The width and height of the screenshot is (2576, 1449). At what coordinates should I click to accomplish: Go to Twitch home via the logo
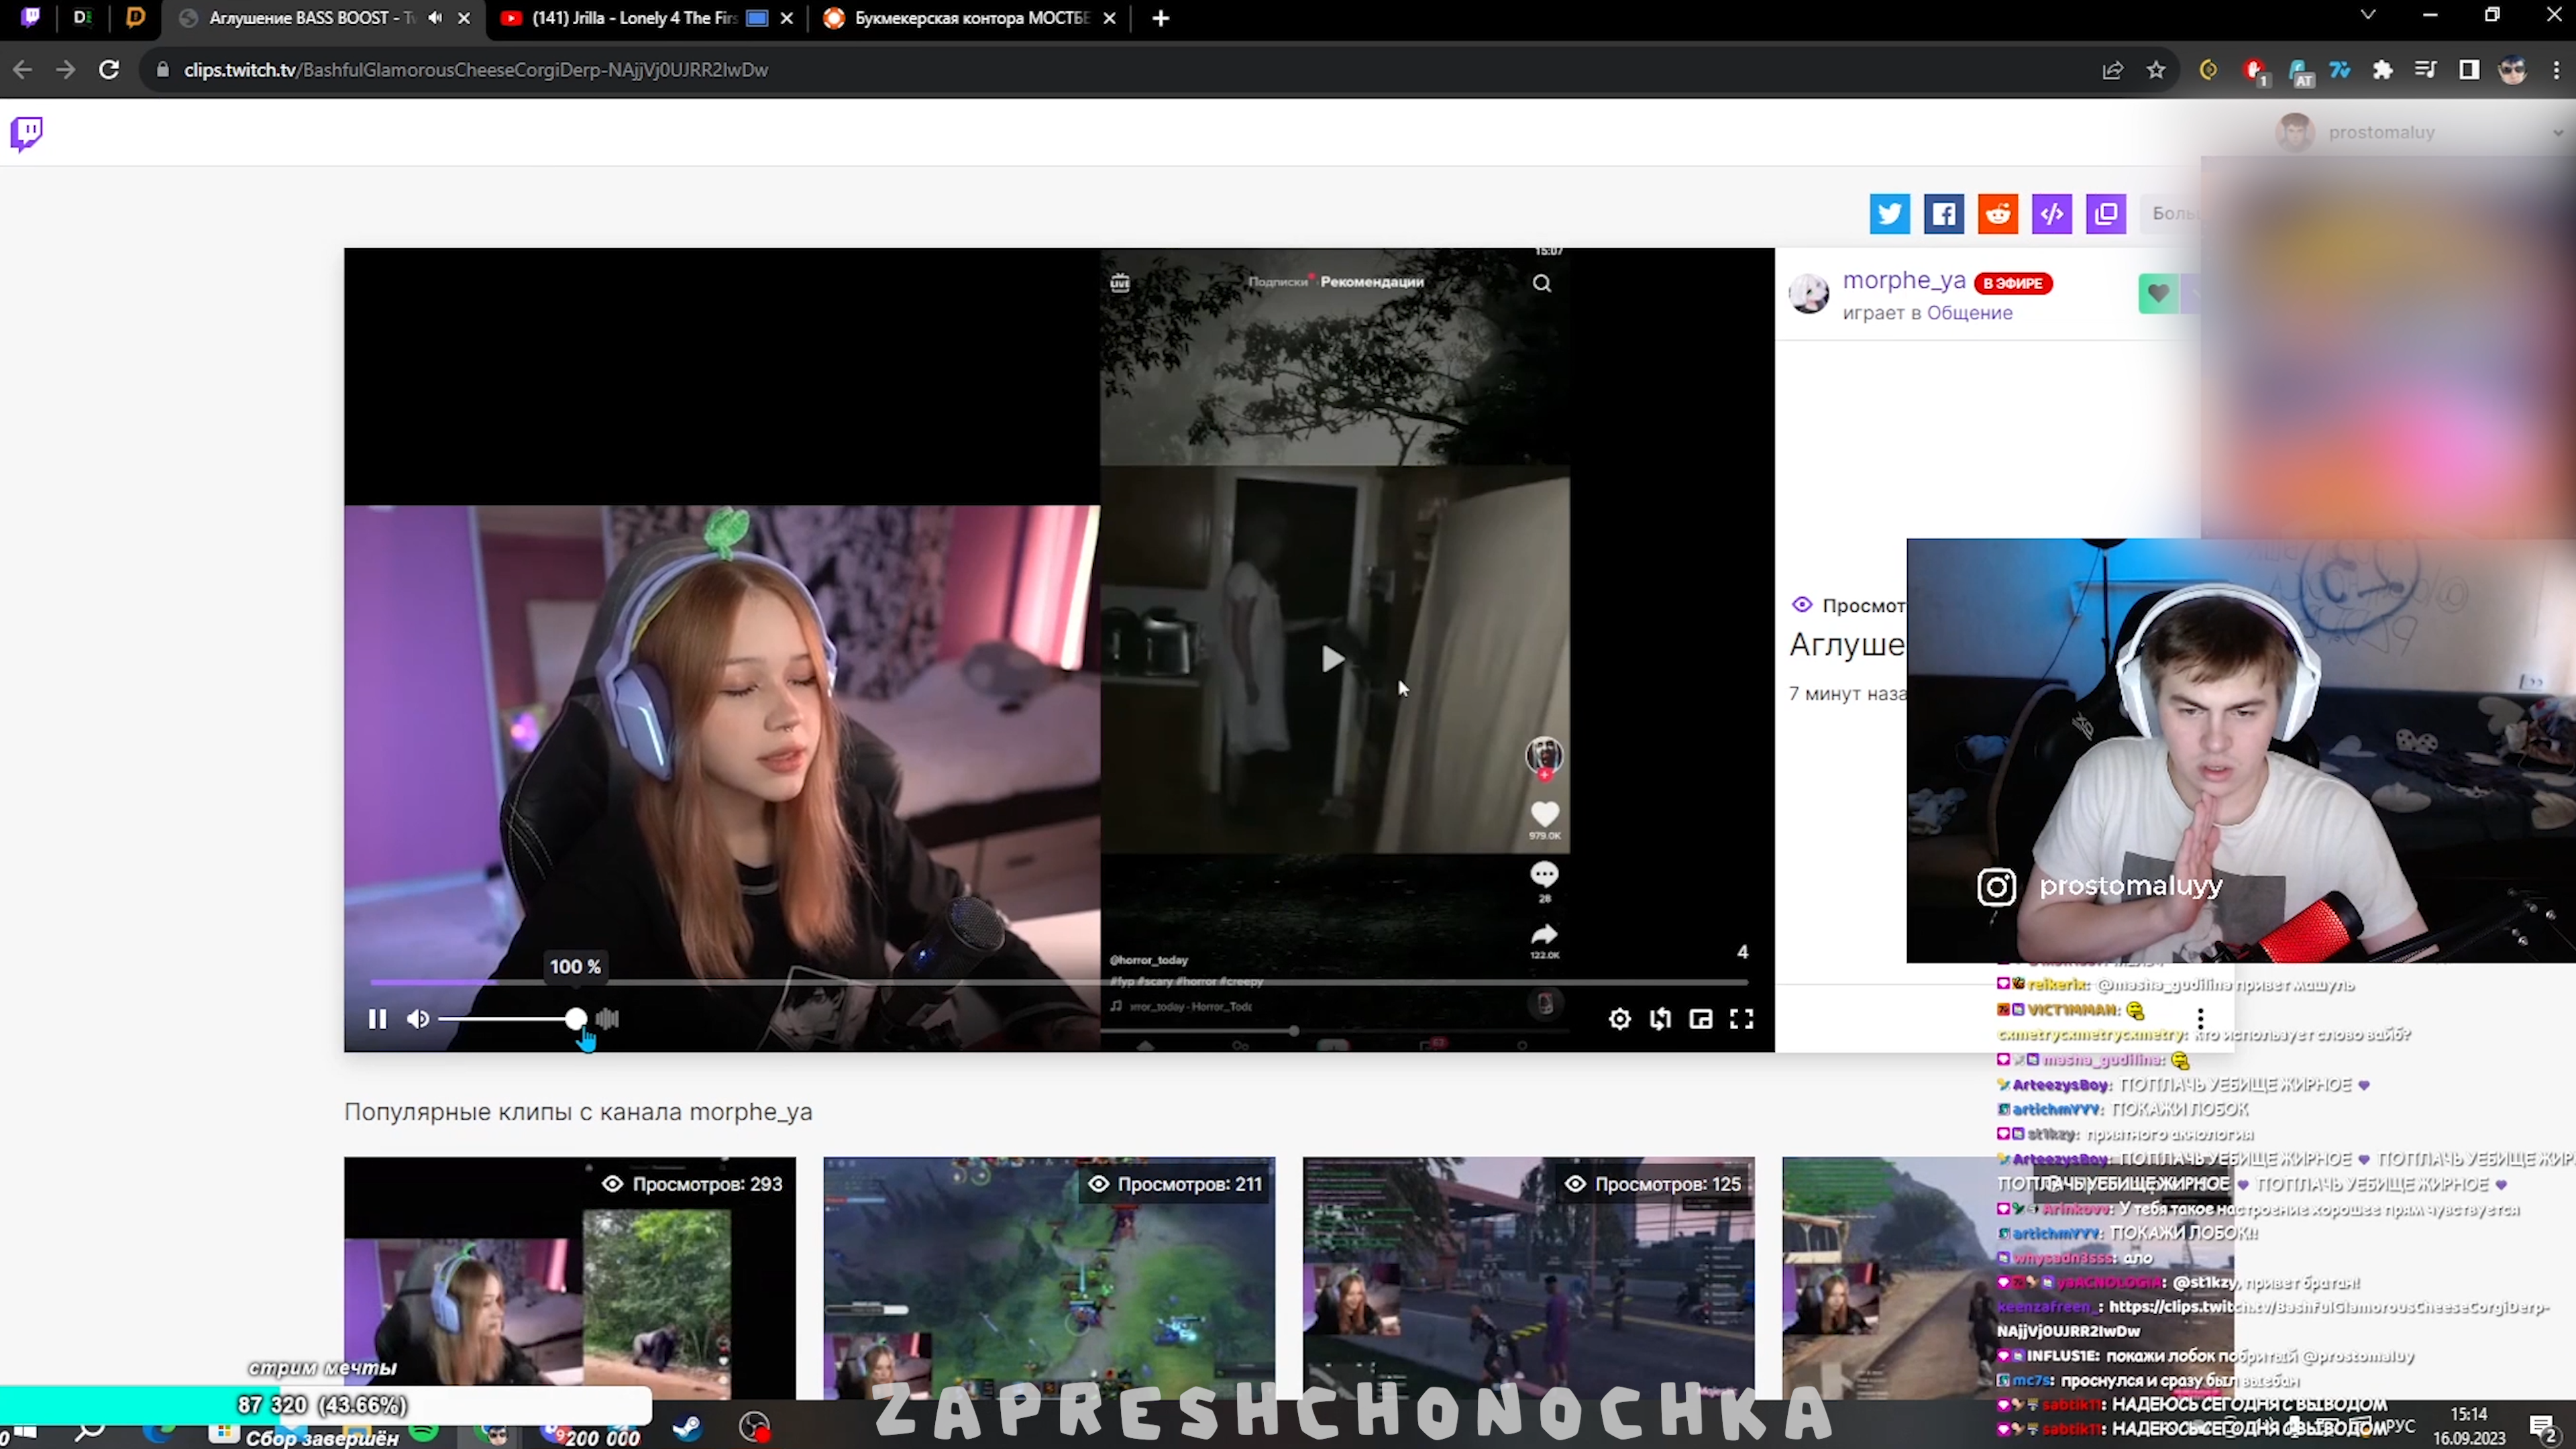click(x=27, y=133)
